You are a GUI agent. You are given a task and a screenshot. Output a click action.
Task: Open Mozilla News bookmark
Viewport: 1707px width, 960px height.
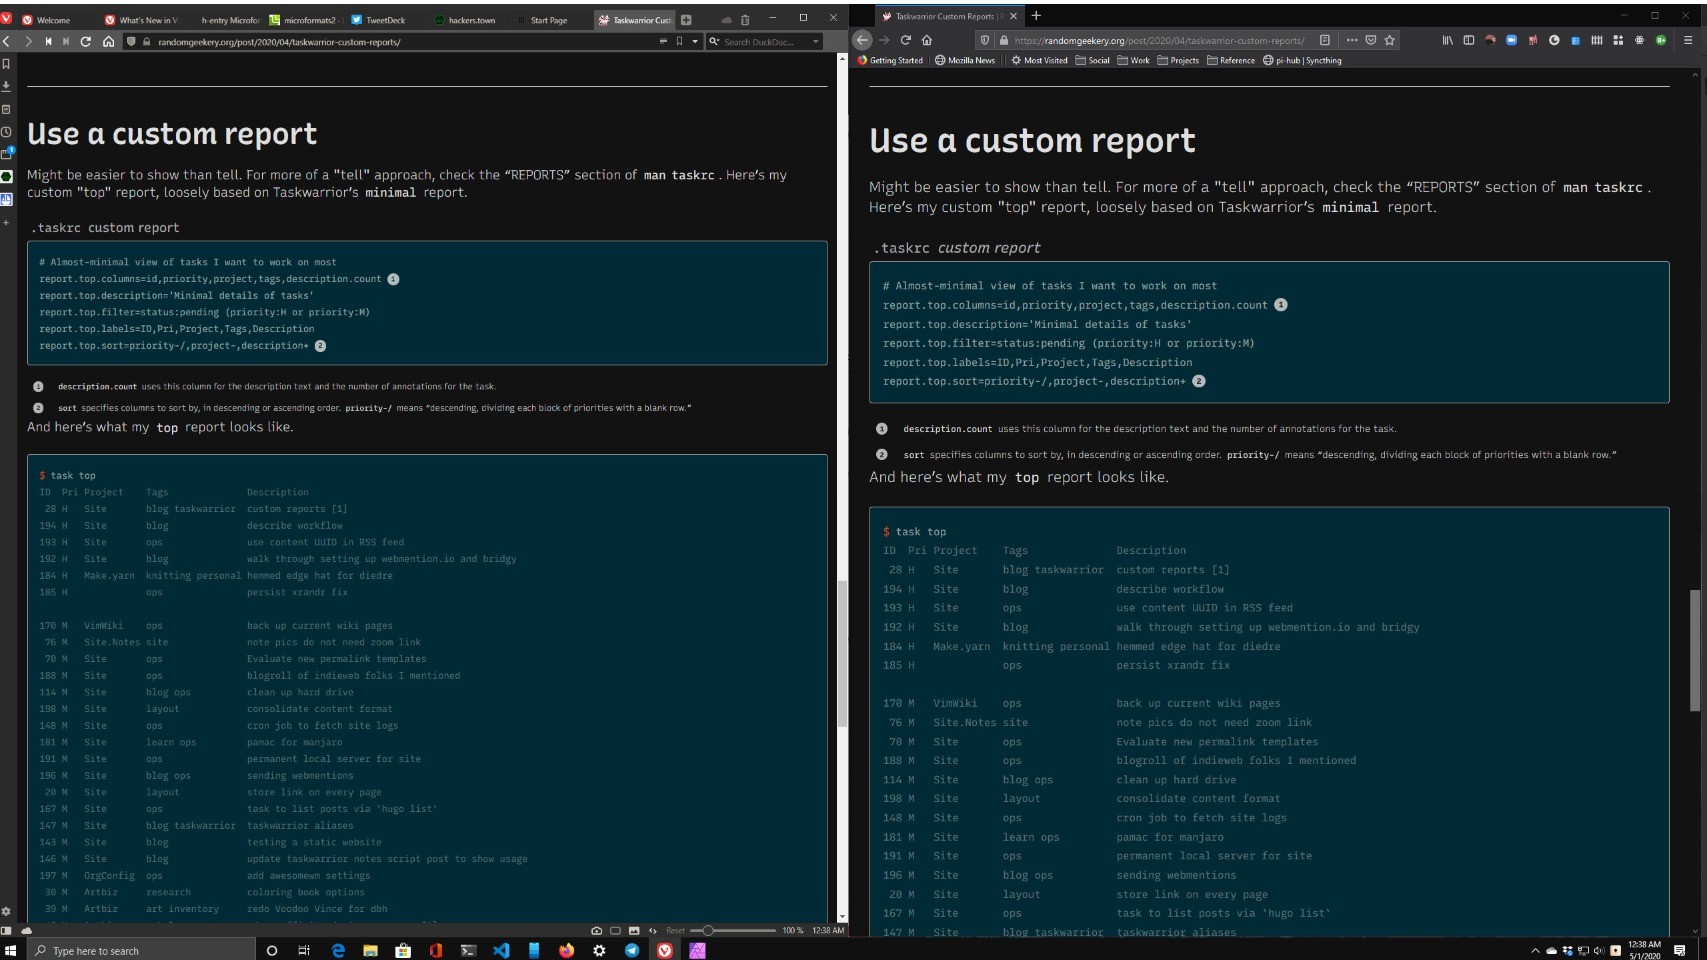click(x=965, y=60)
